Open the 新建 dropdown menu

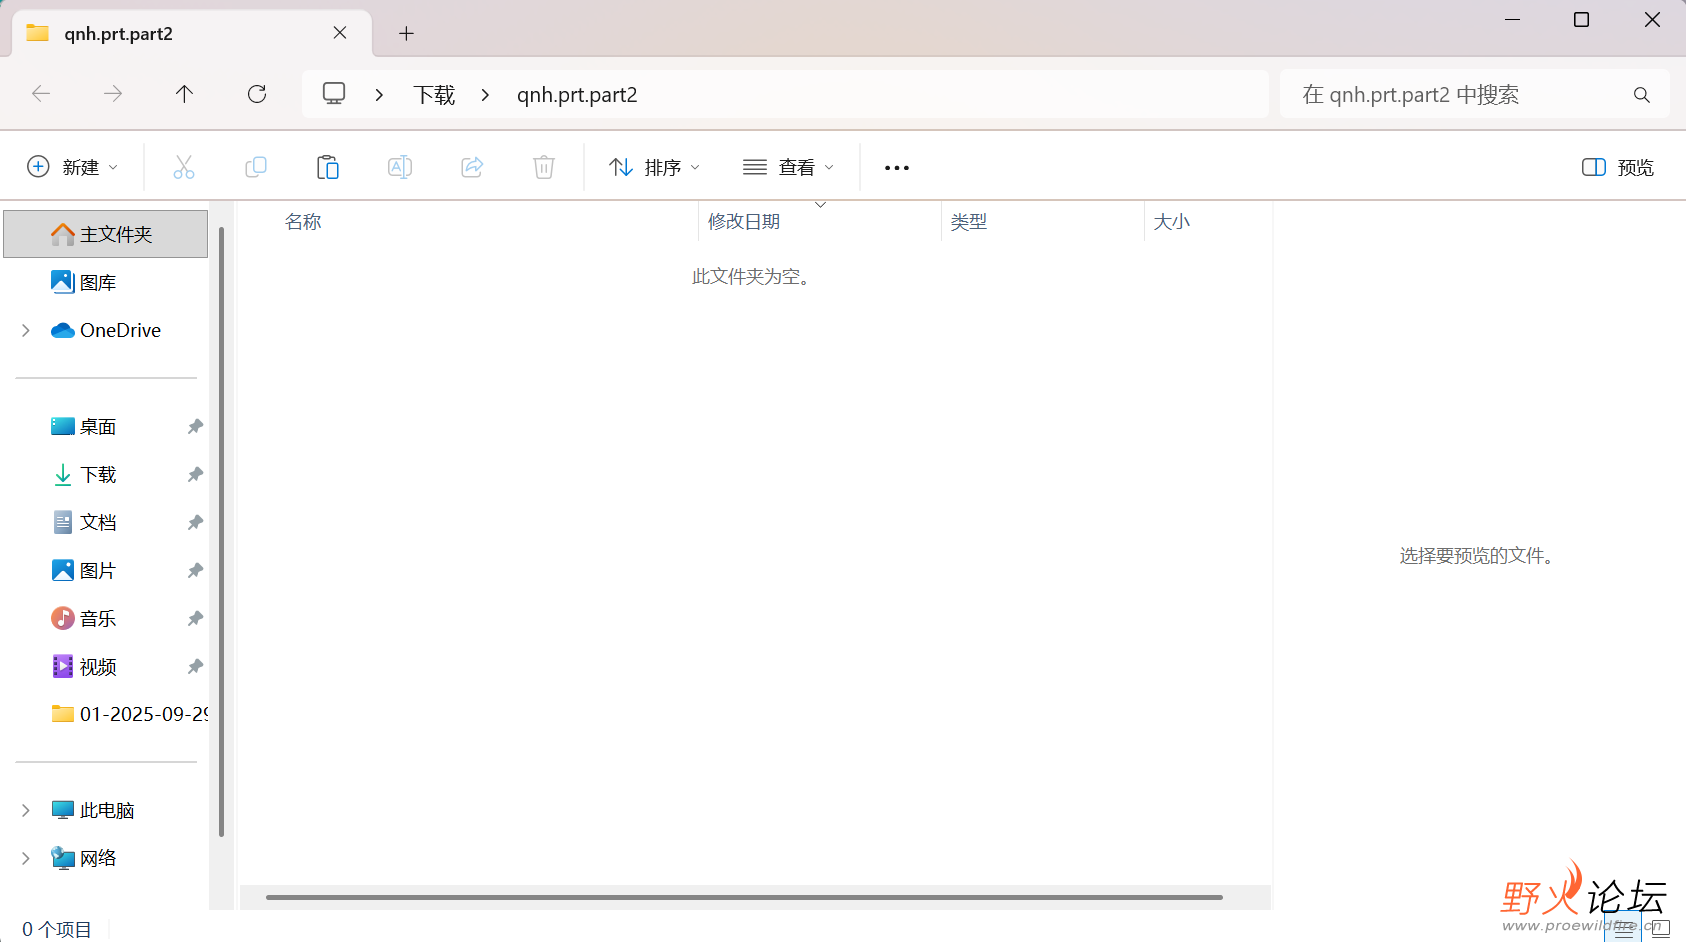tap(72, 167)
